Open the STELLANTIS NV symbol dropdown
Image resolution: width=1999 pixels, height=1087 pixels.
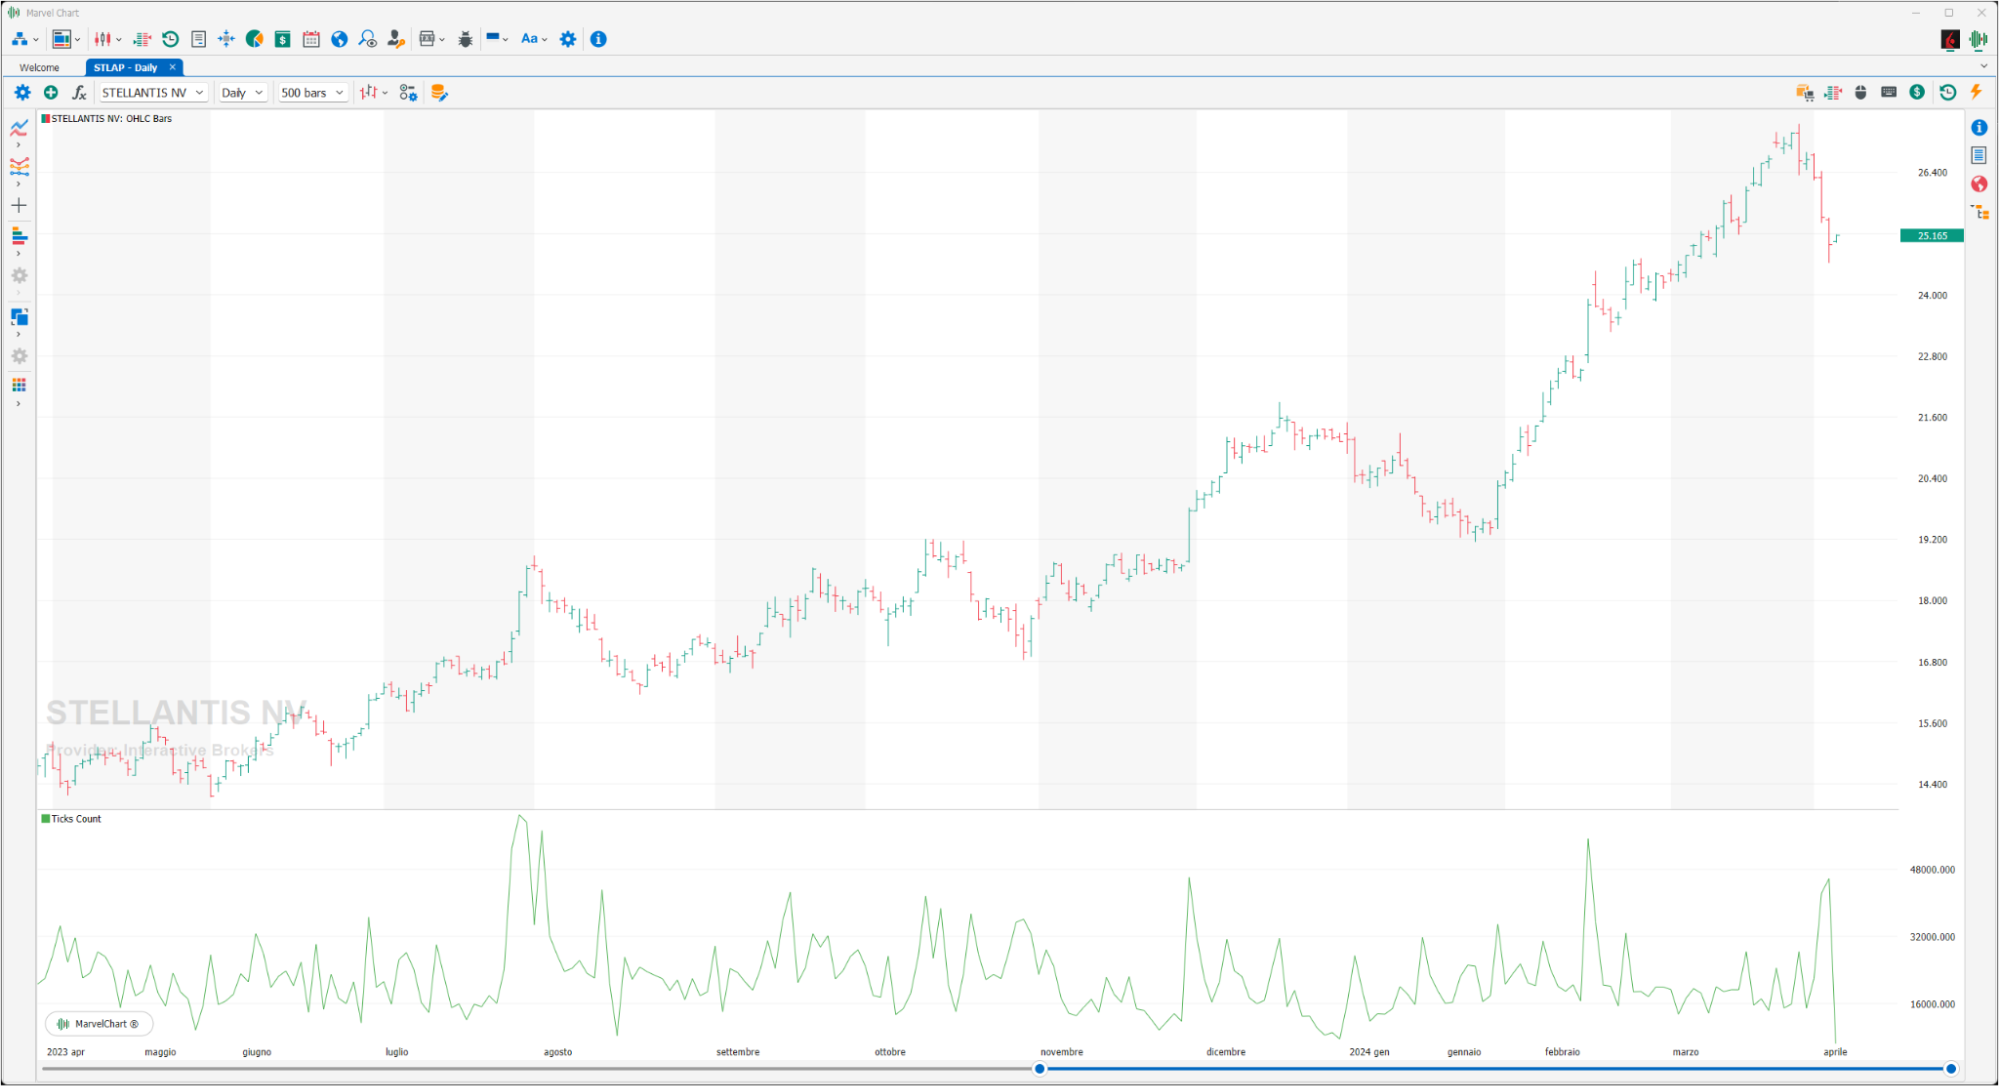153,93
